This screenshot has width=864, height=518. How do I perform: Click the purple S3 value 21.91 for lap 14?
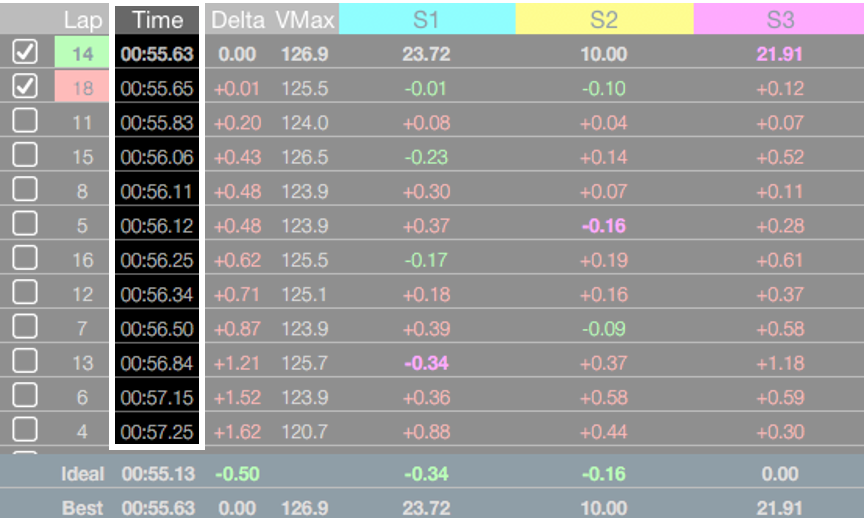pos(779,54)
